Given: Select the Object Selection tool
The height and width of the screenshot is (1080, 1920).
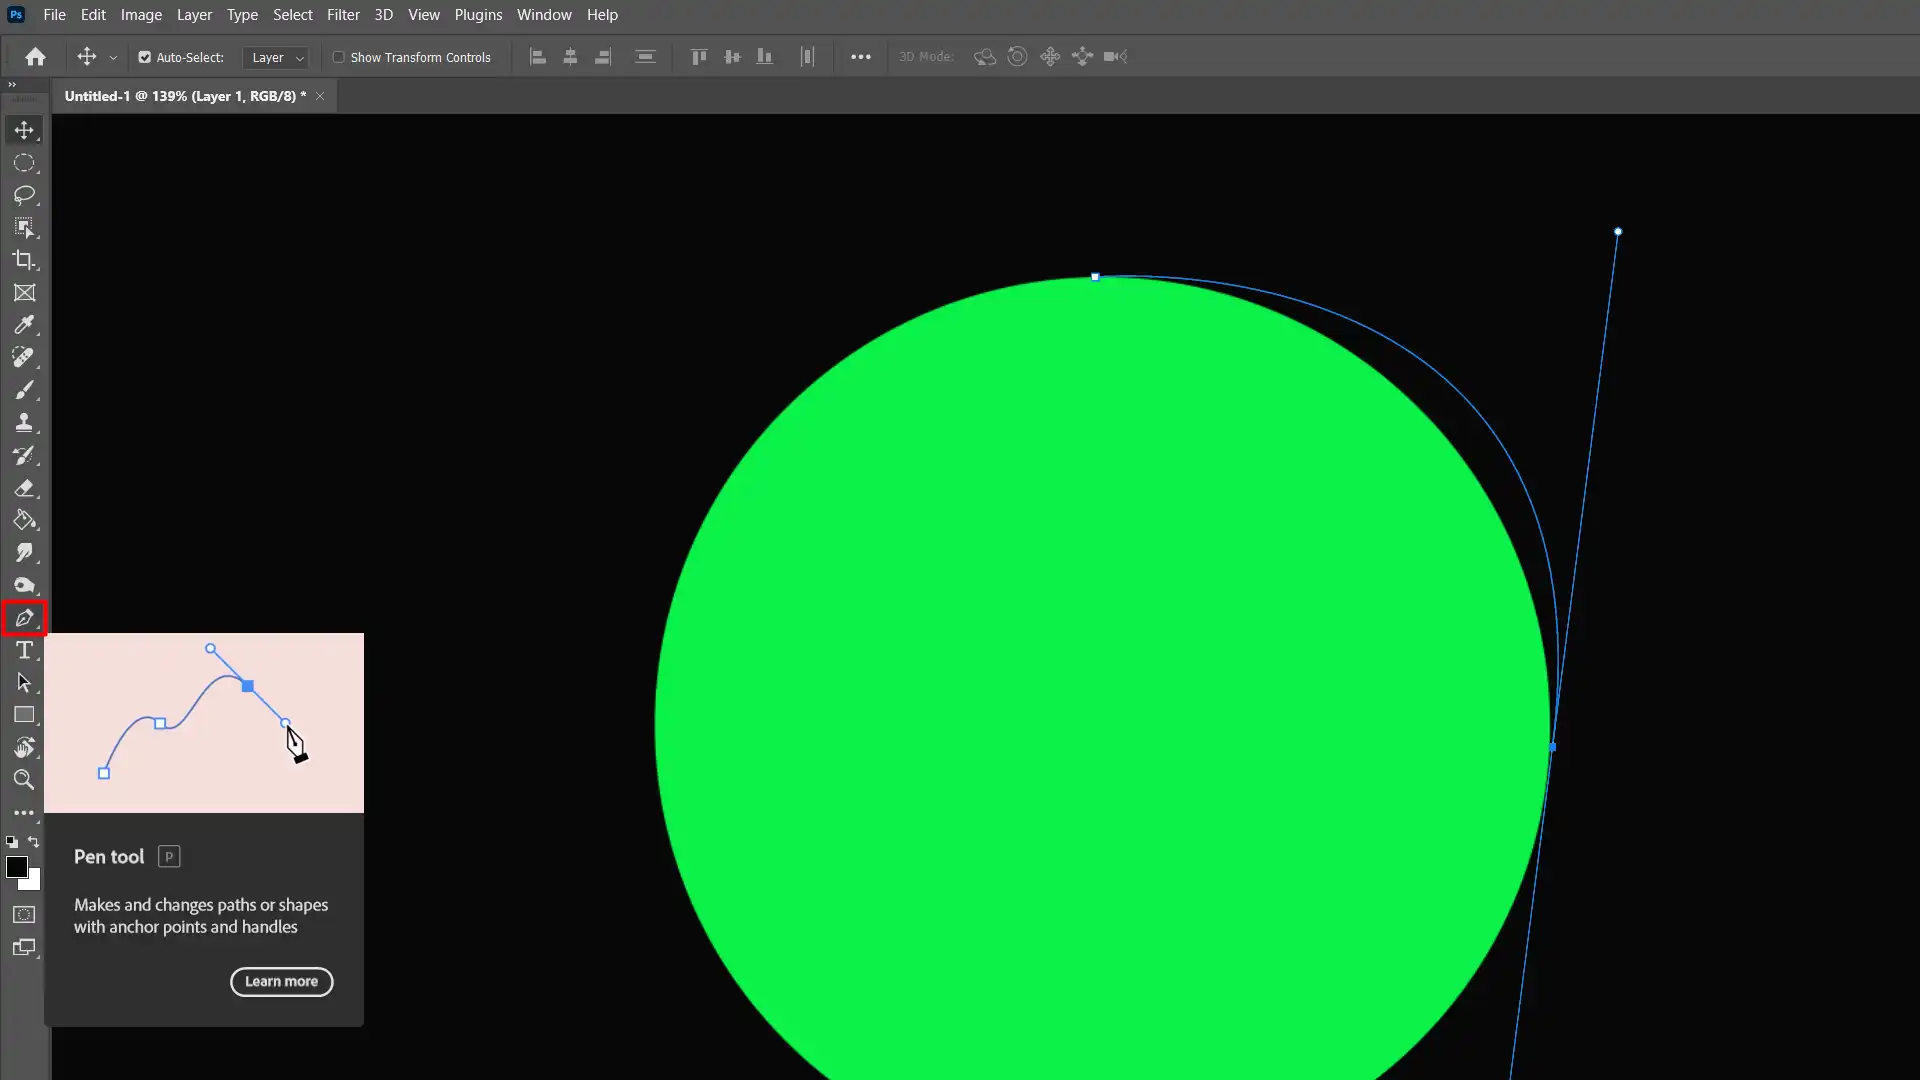Looking at the screenshot, I should (x=24, y=228).
